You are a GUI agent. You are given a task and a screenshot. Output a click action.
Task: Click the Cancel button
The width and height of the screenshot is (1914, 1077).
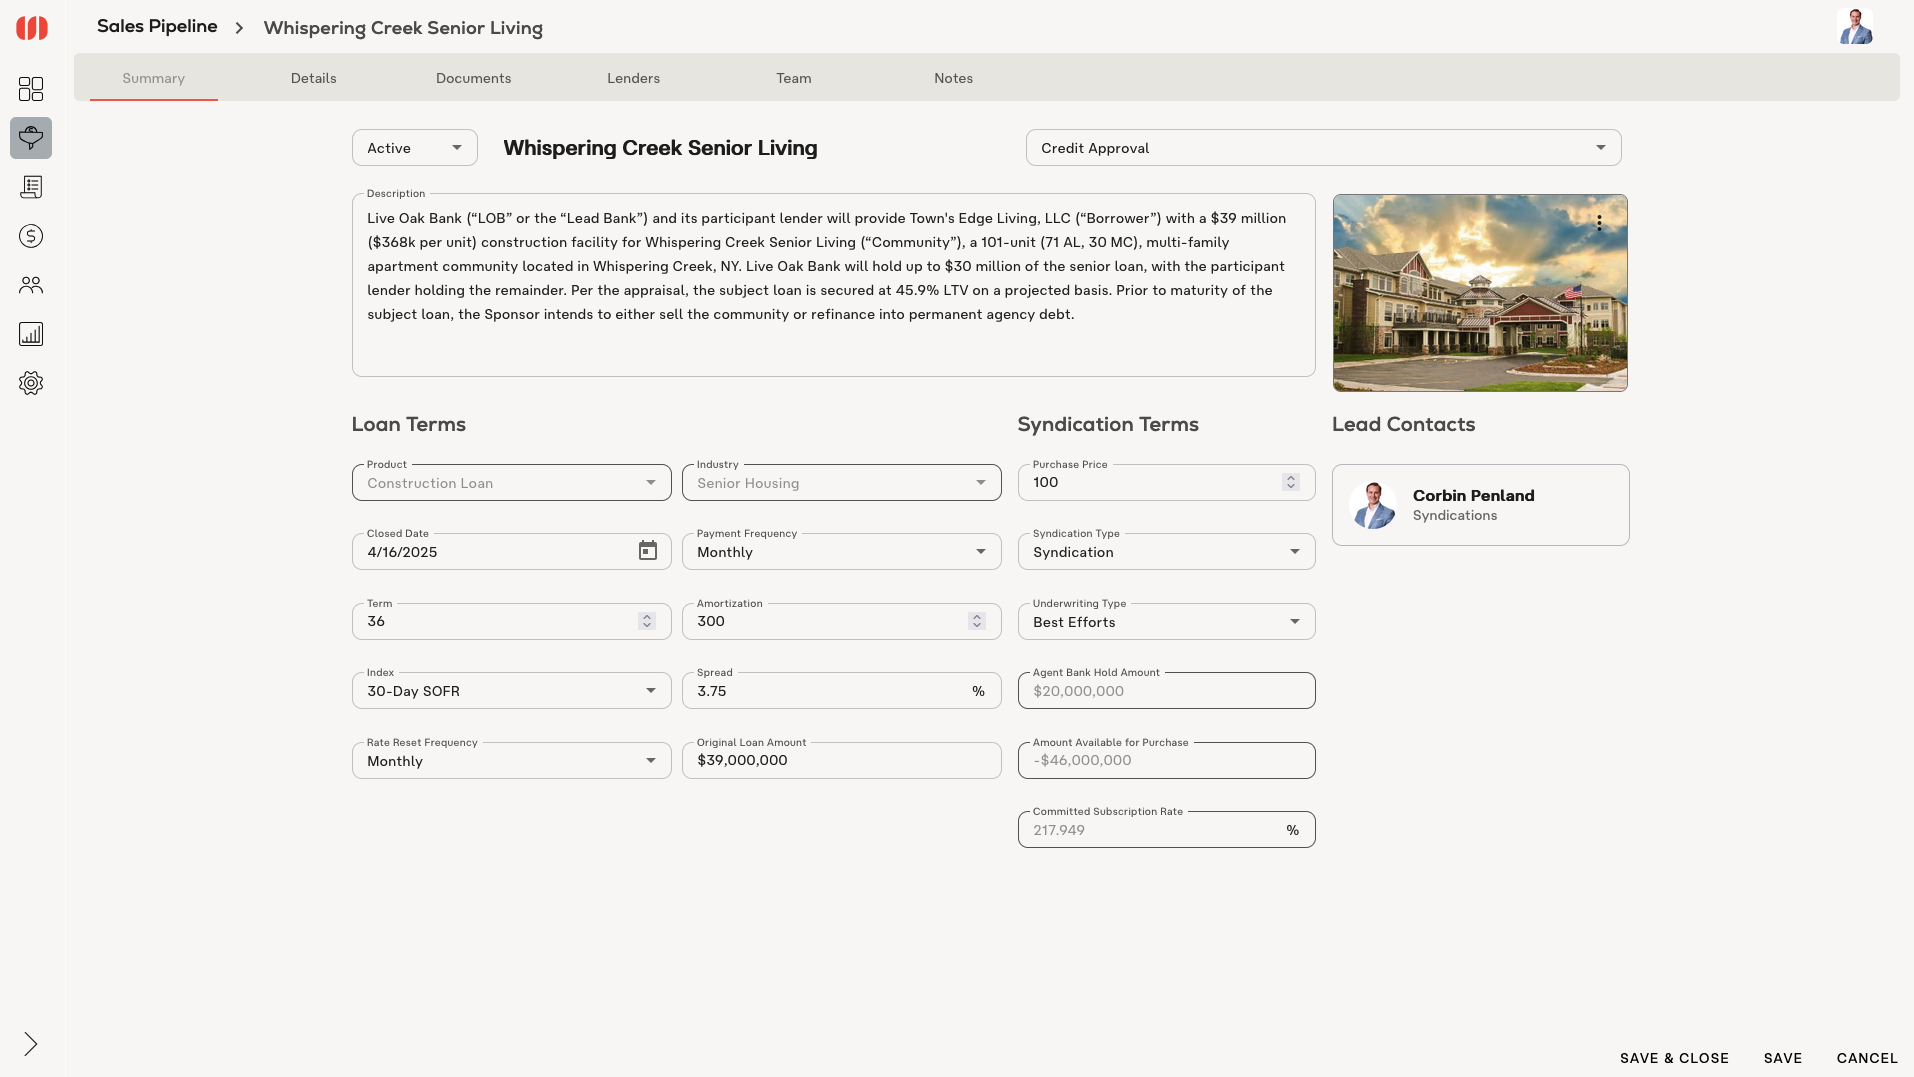pos(1867,1058)
